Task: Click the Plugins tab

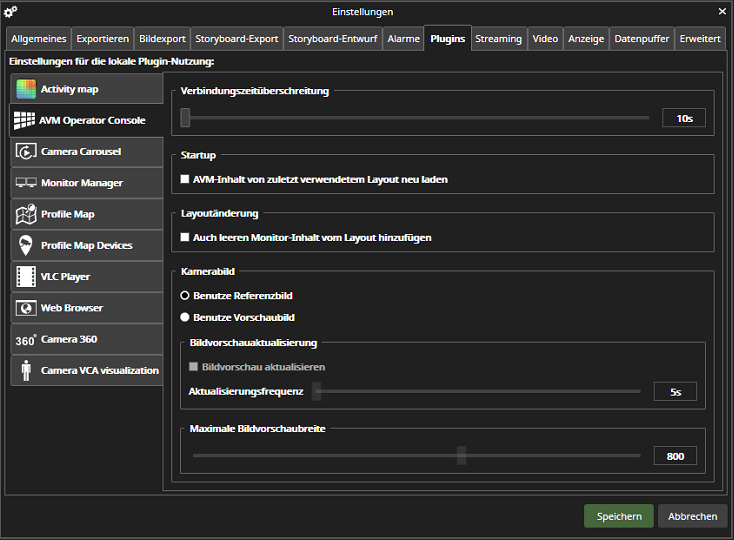Action: tap(448, 38)
